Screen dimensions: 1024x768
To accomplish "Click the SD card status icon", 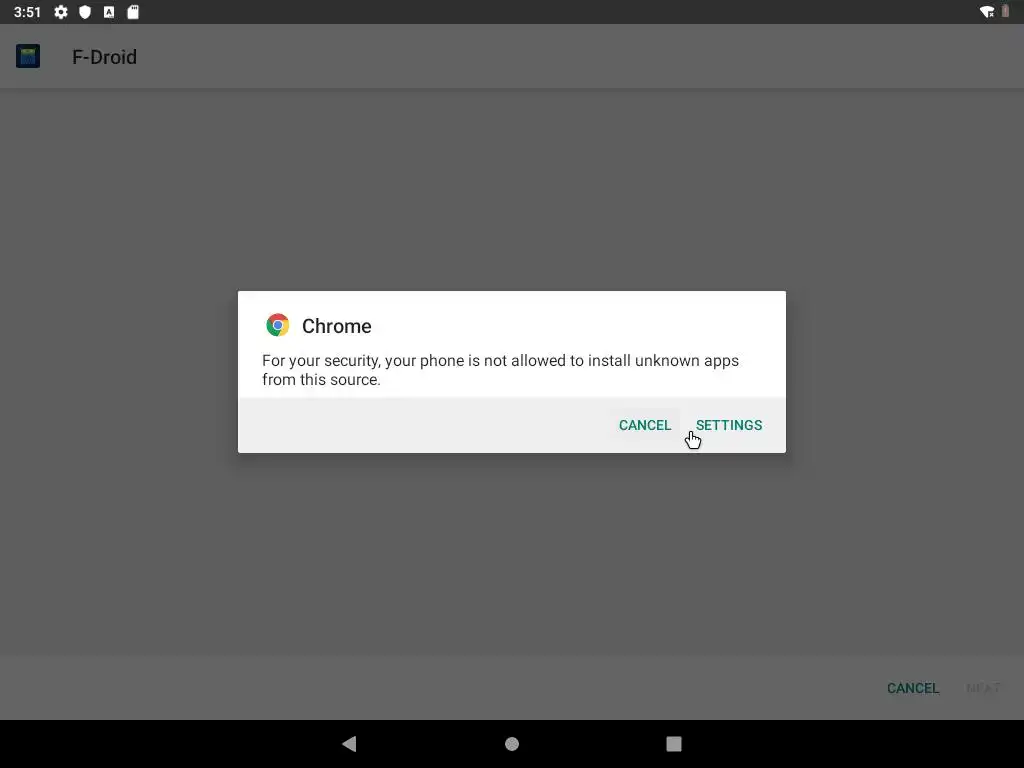I will [133, 12].
